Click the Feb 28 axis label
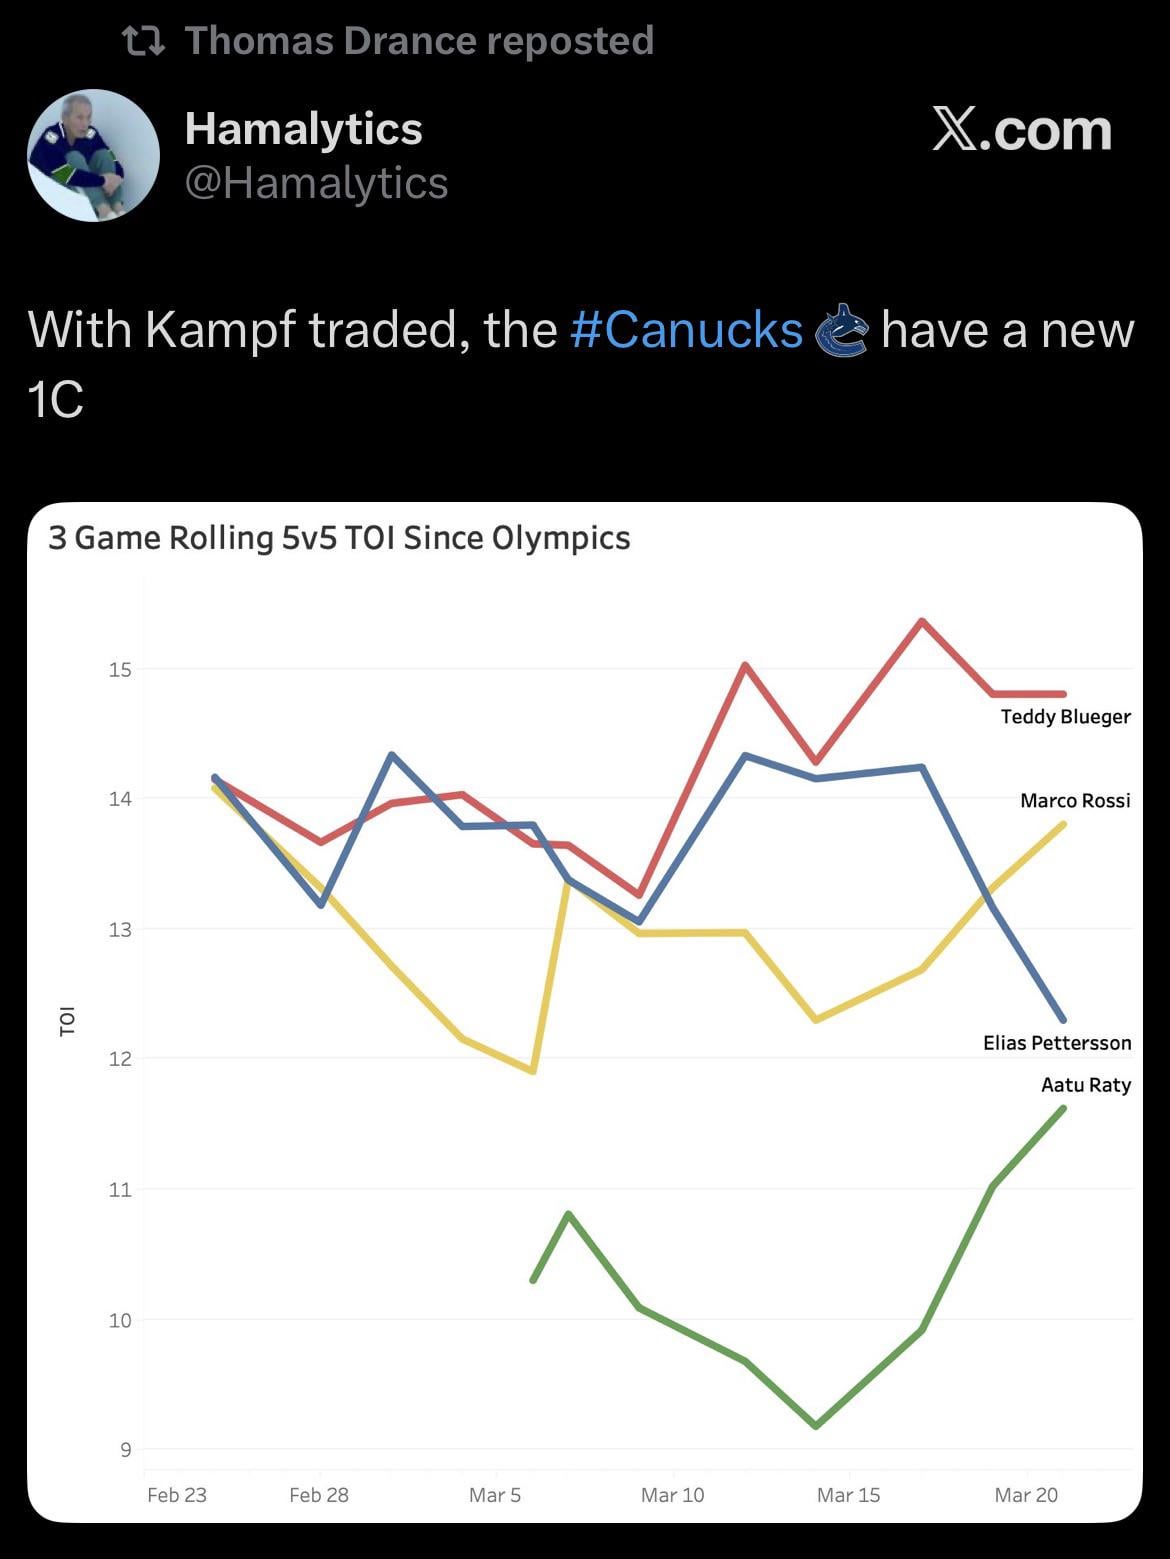 coord(319,1495)
